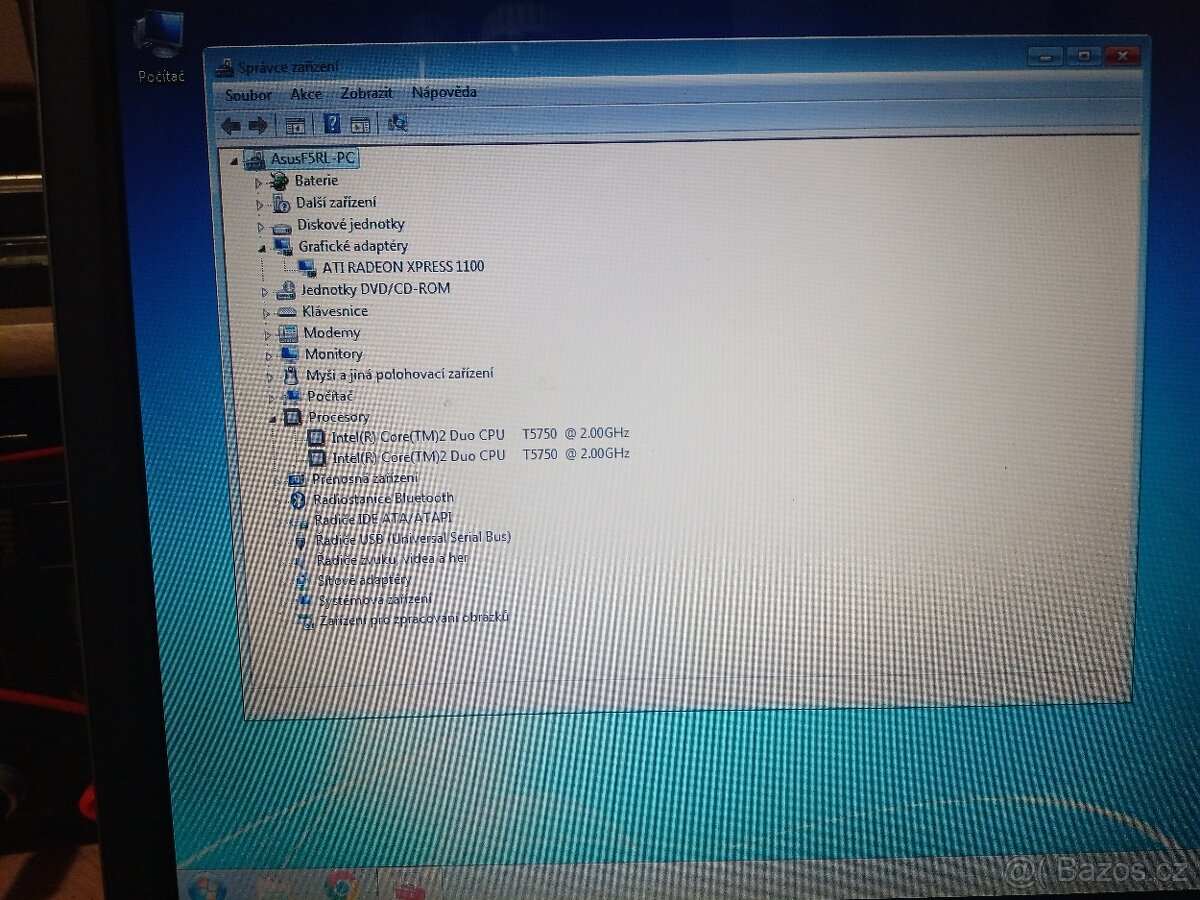Screen dimensions: 1200x900
Task: Open the Soubor menu
Action: (x=248, y=95)
